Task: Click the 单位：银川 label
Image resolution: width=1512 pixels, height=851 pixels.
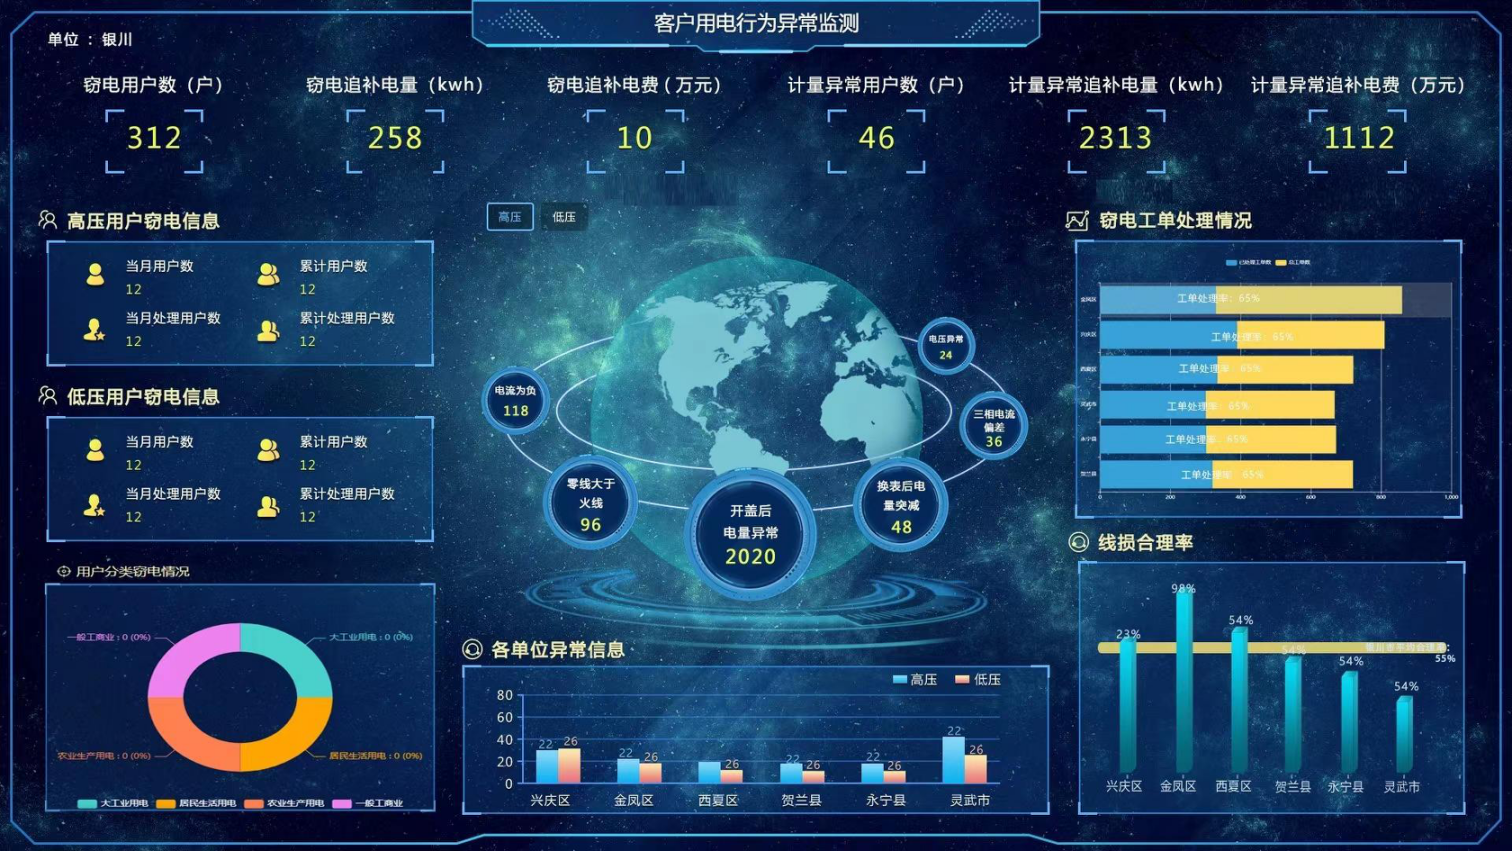Action: click(90, 39)
